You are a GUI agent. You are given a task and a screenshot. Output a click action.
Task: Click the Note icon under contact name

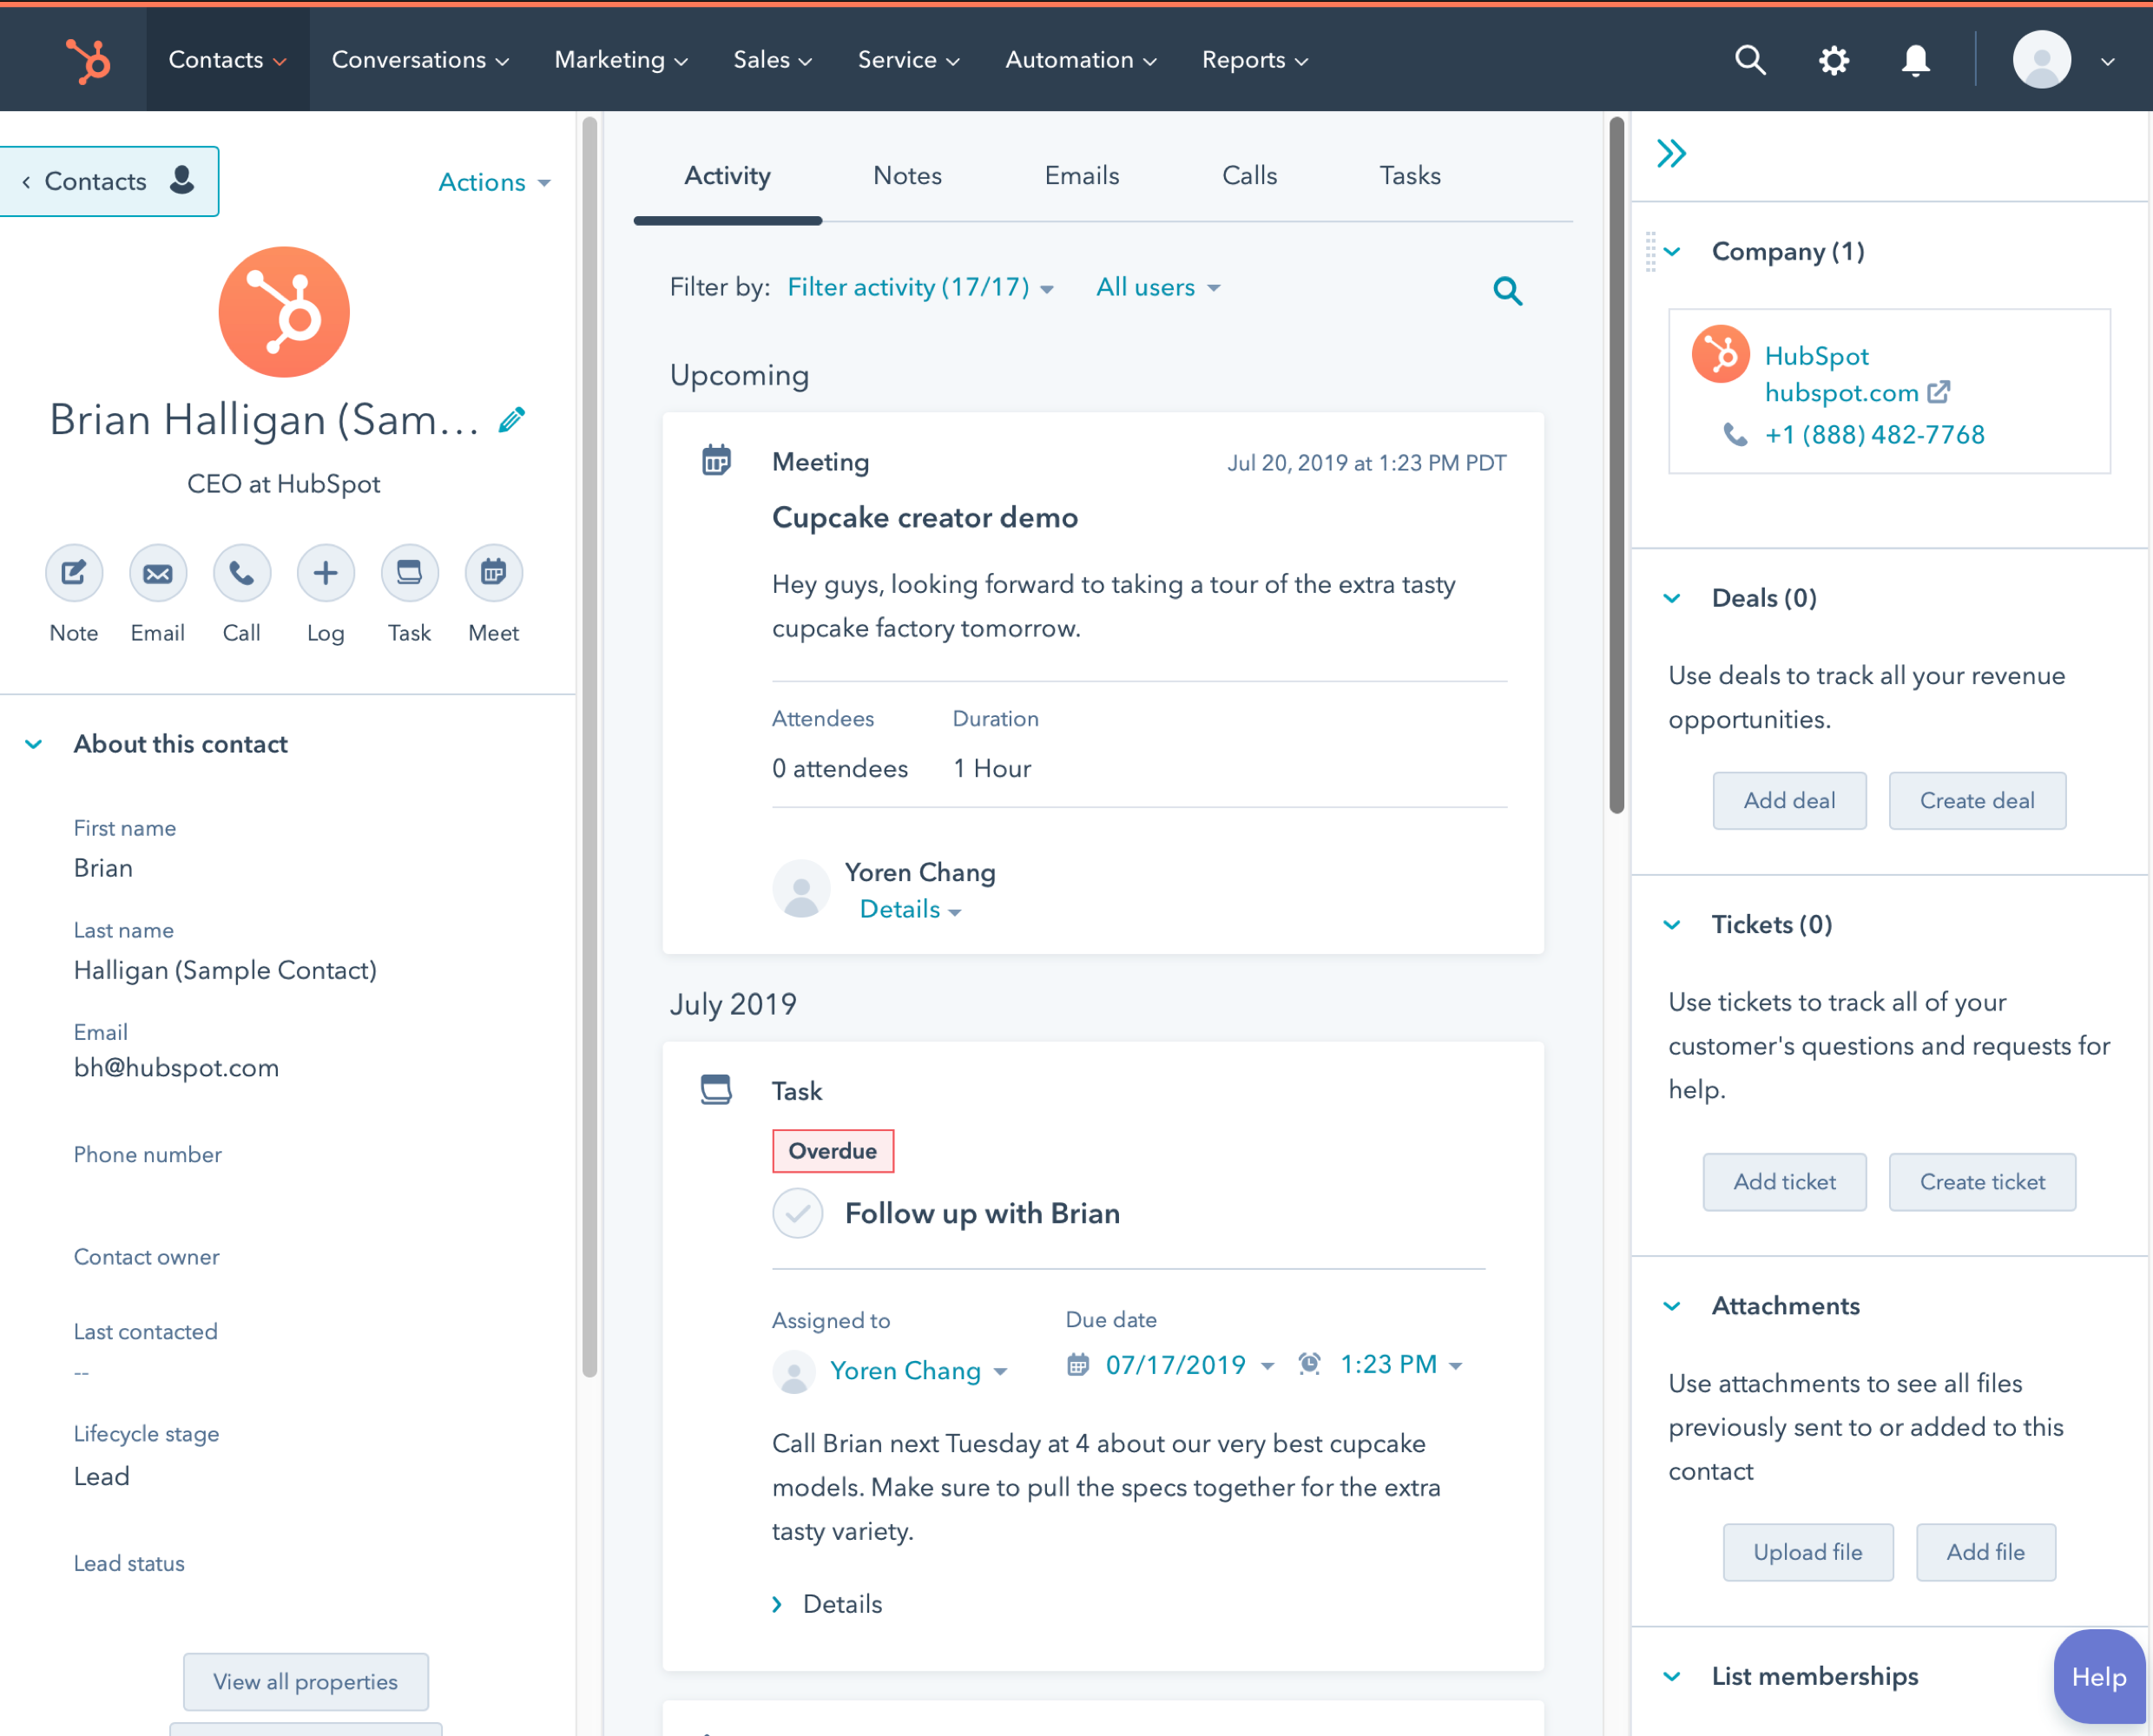coord(74,573)
